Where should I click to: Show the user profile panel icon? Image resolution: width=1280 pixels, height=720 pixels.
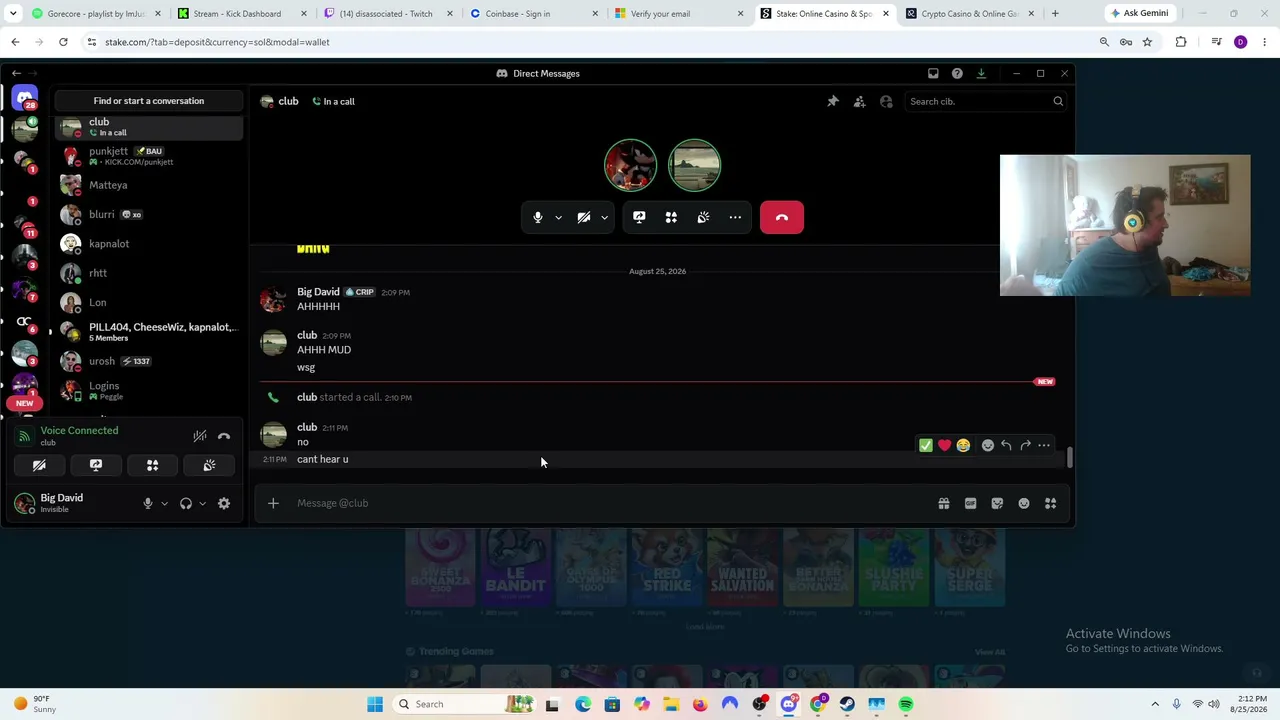(x=886, y=101)
